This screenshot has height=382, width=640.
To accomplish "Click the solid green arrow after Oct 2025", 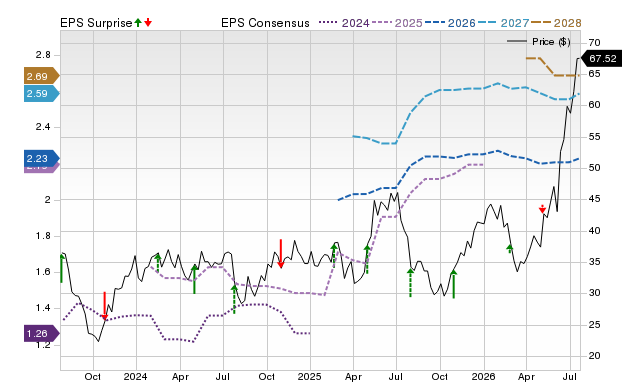I will click(x=453, y=284).
